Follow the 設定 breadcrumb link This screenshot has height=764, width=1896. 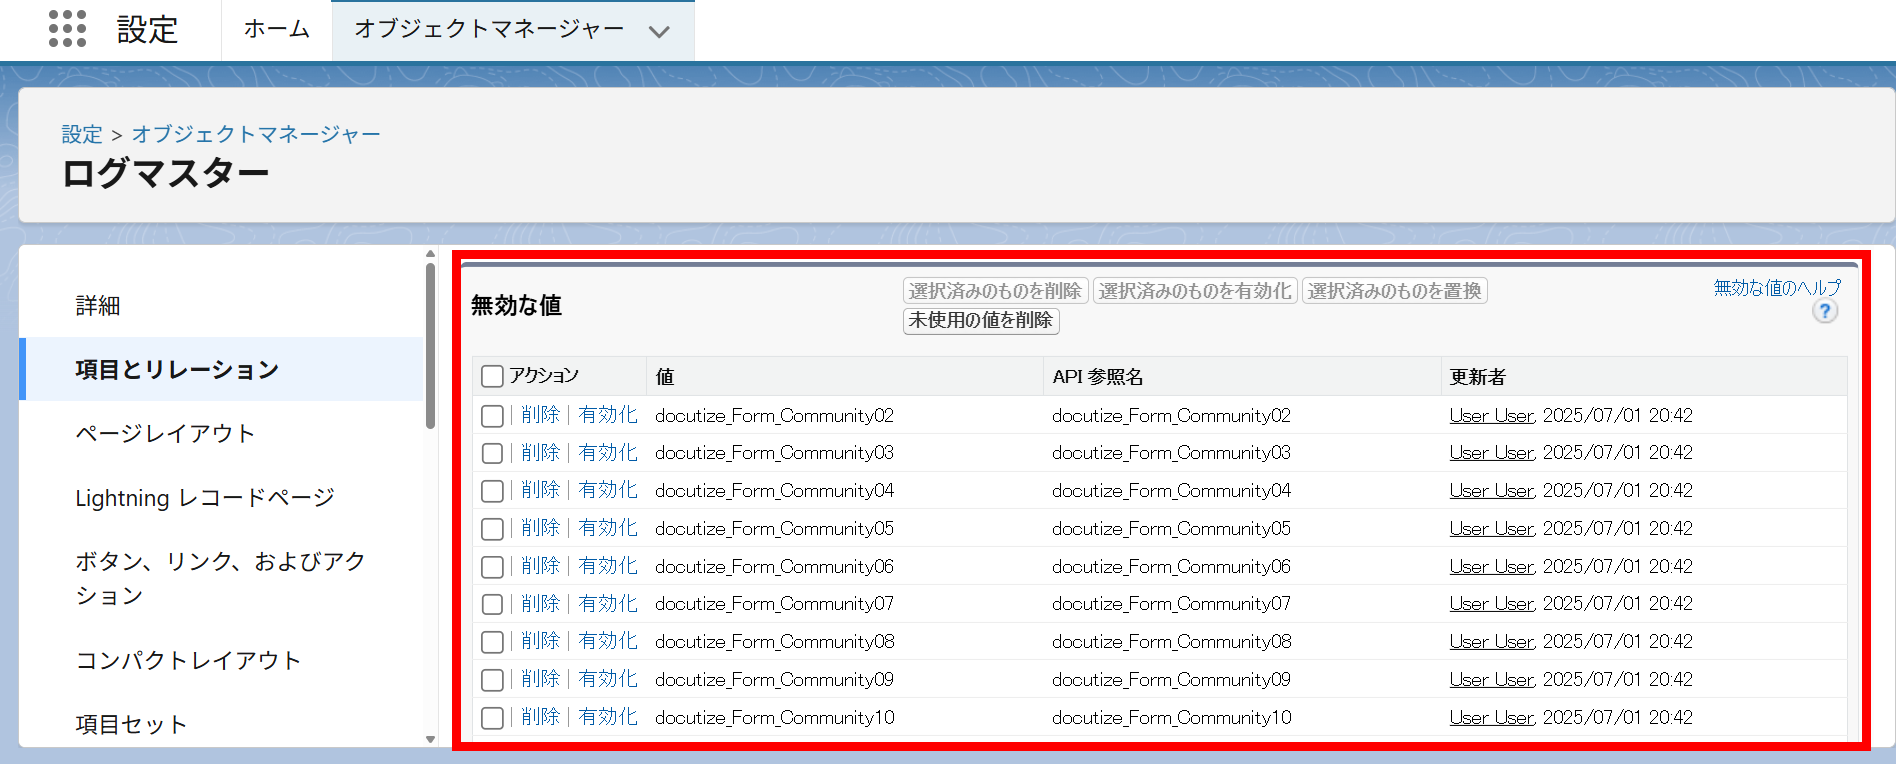(x=82, y=134)
